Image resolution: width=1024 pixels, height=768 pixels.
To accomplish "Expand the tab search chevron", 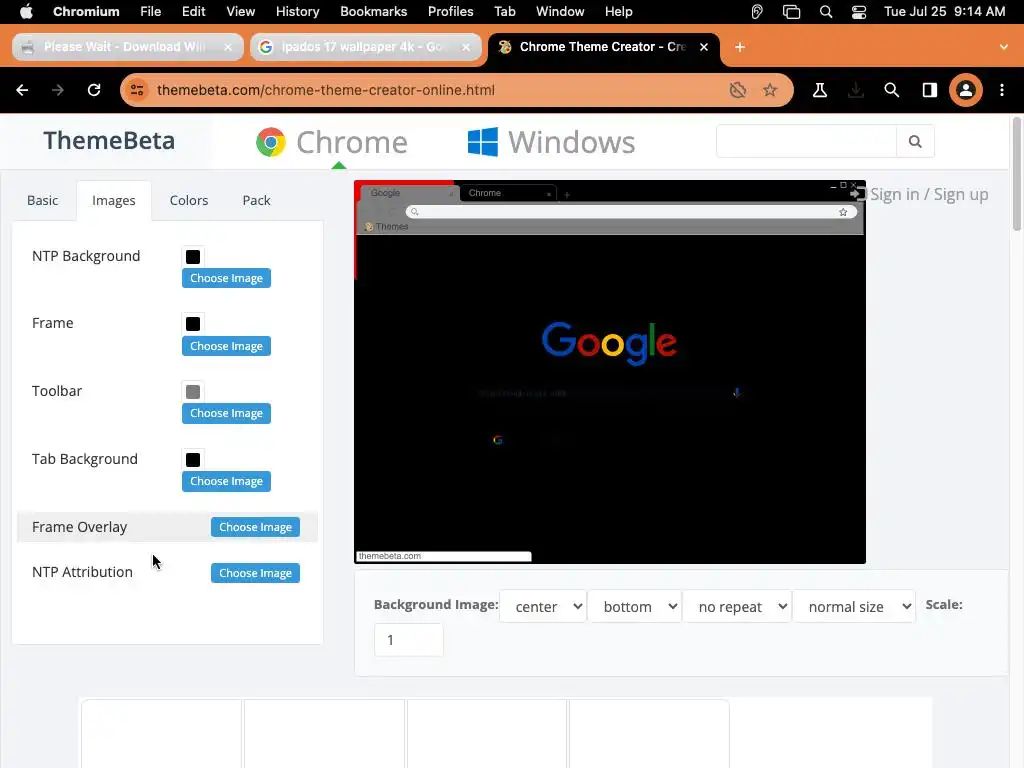I will [1004, 47].
